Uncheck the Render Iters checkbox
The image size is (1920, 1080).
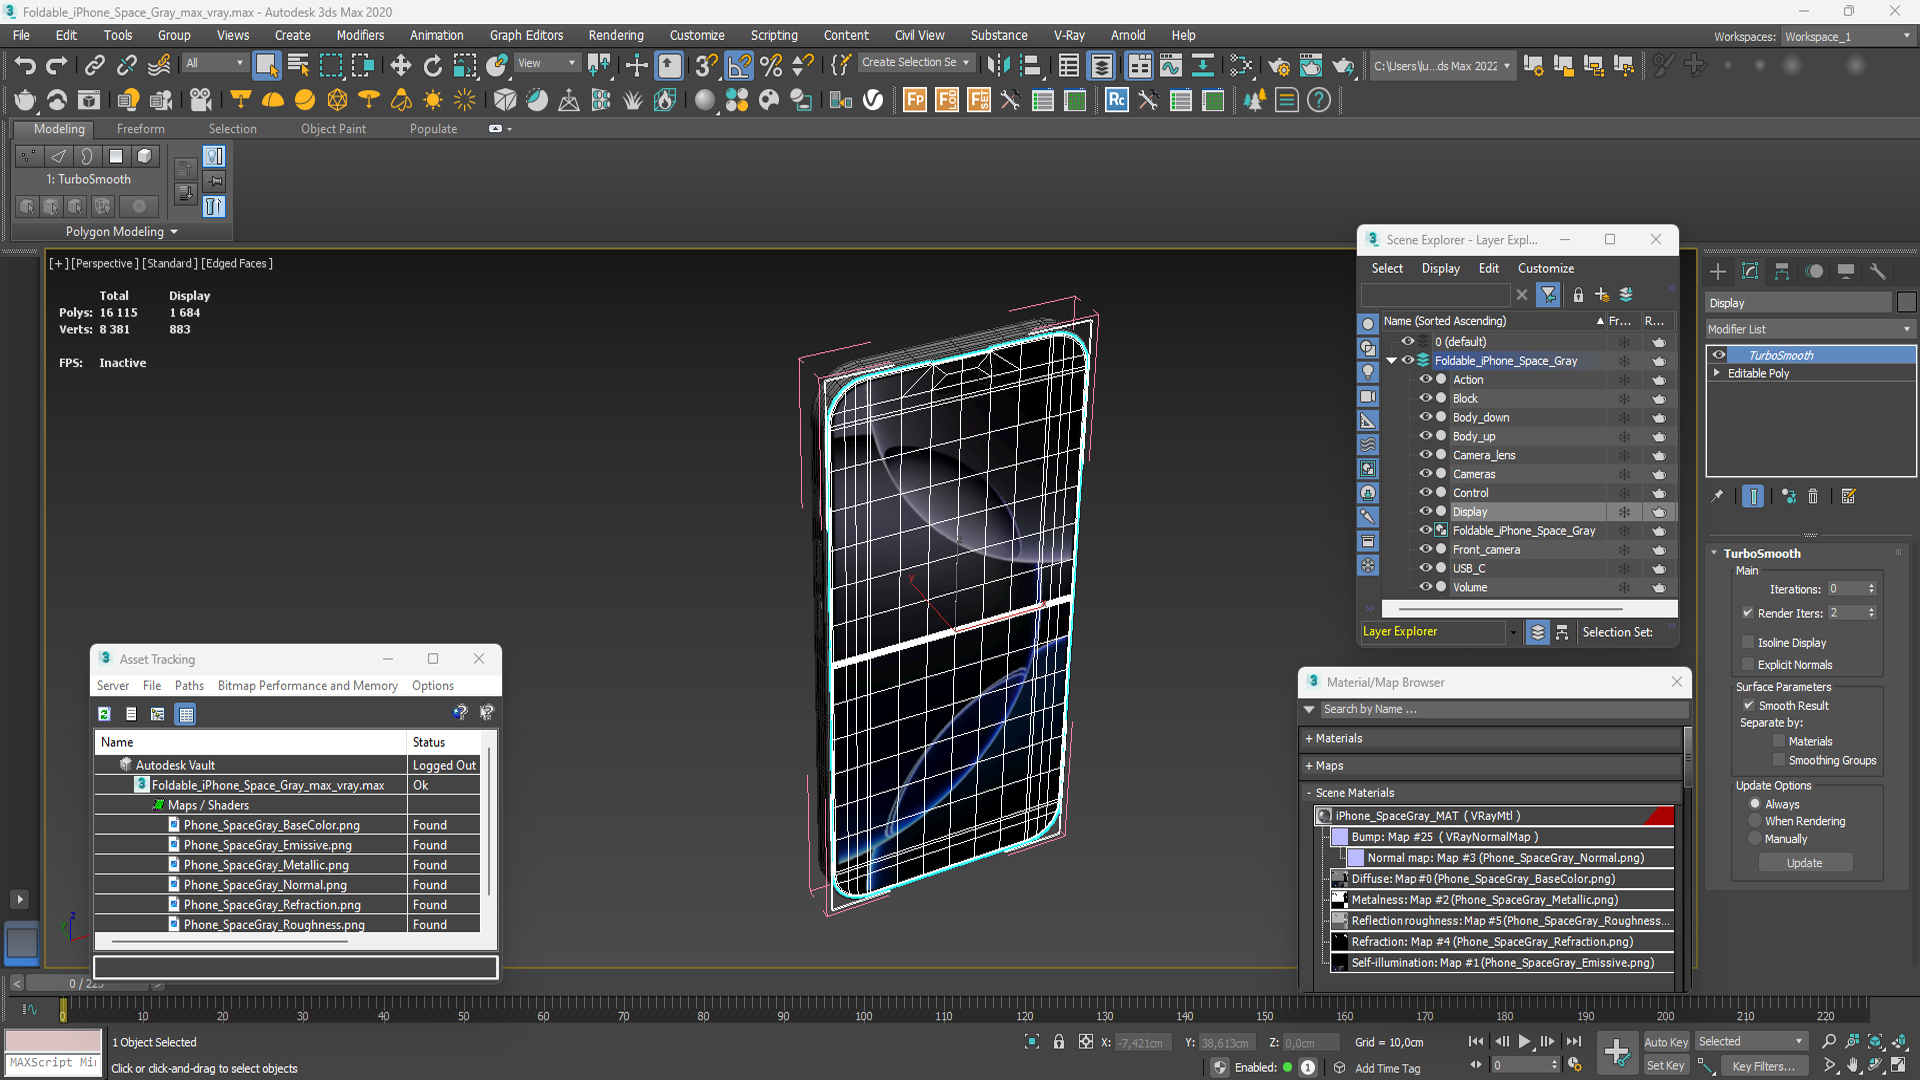(1748, 613)
